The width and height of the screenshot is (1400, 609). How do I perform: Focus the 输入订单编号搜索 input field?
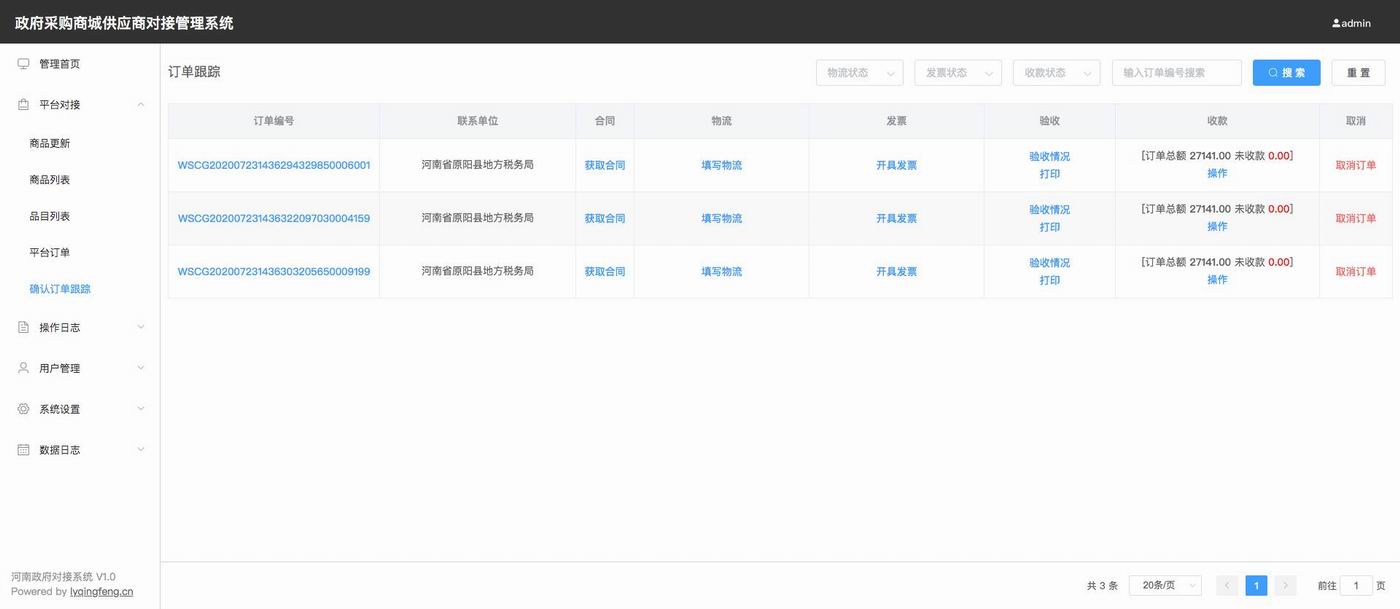pos(1176,73)
